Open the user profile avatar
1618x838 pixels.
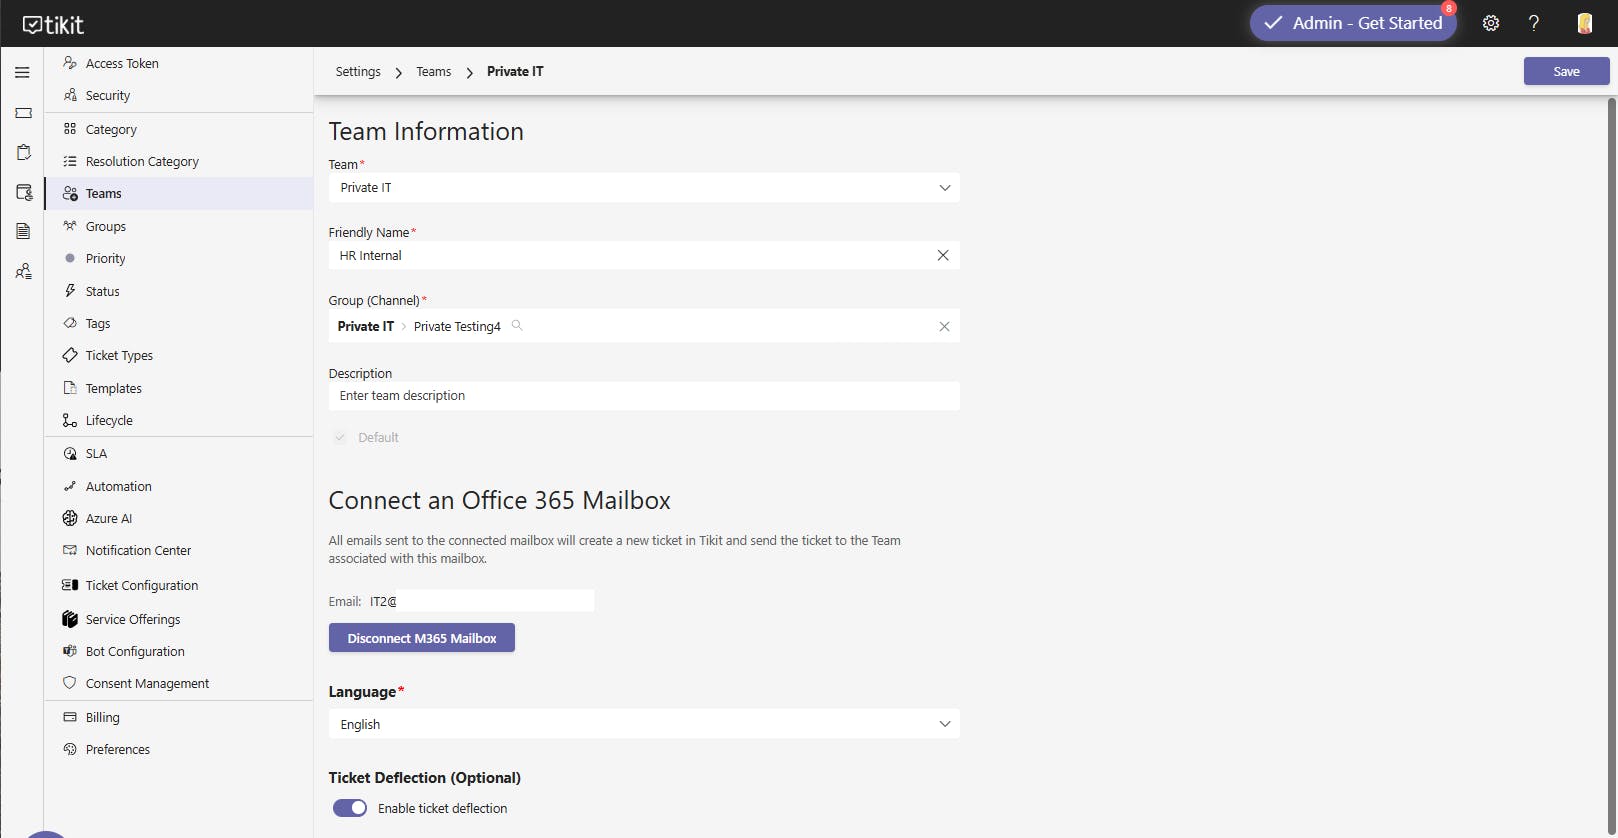point(1584,23)
